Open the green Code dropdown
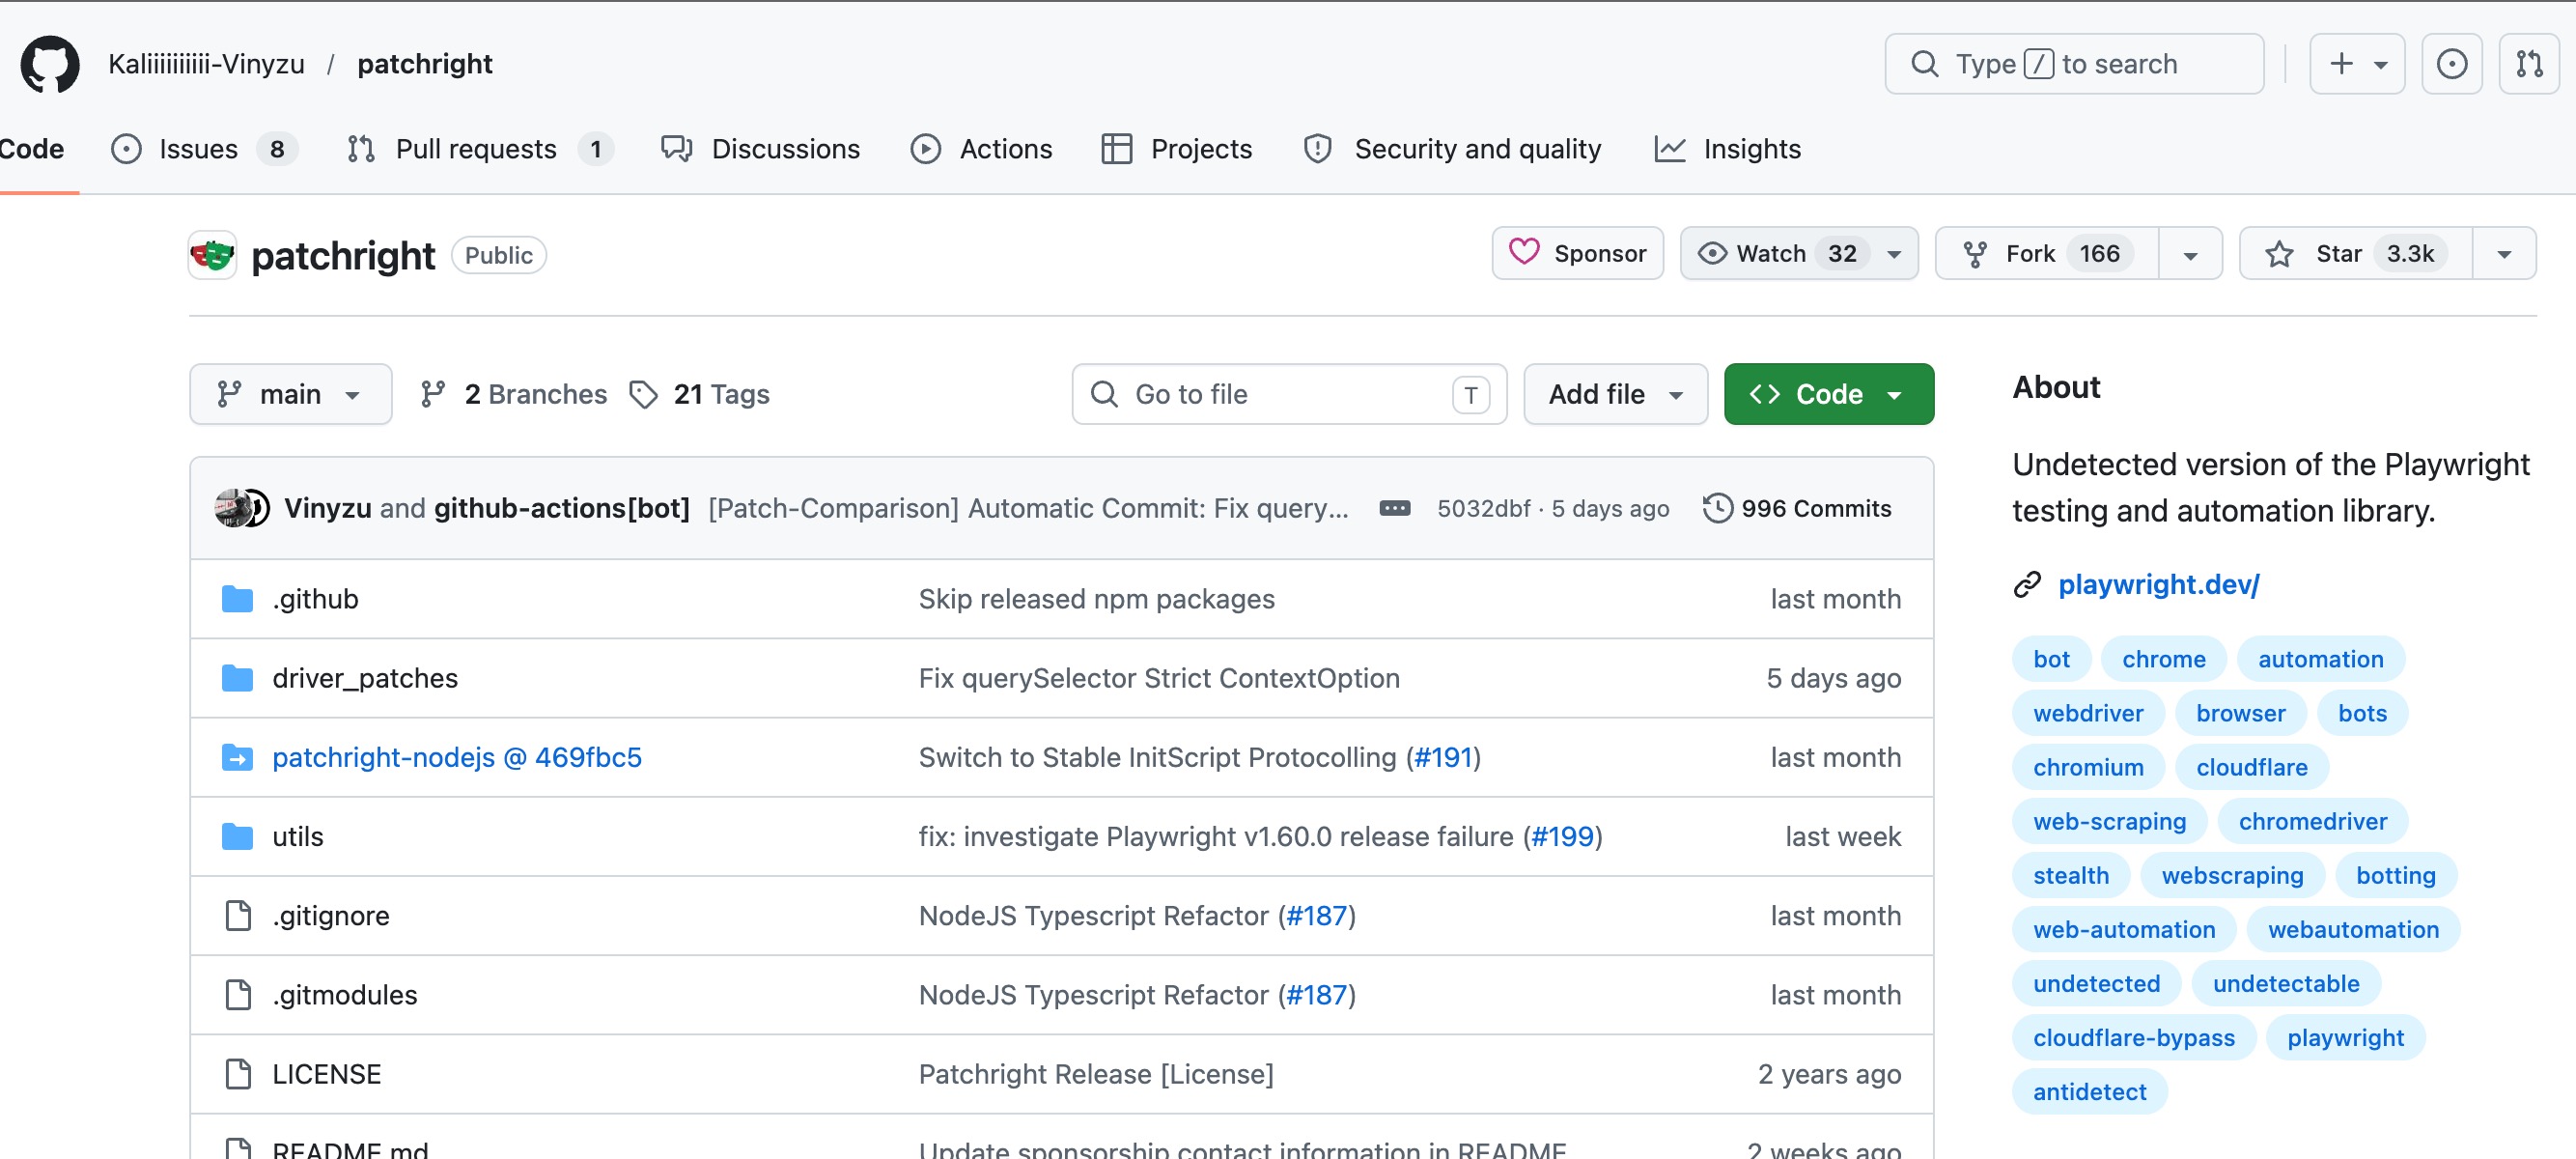Image resolution: width=2576 pixels, height=1159 pixels. point(1828,394)
